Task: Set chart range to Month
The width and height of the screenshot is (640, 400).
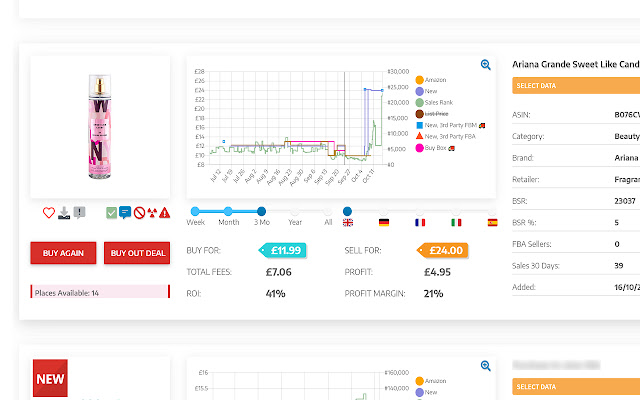Action: (x=228, y=211)
